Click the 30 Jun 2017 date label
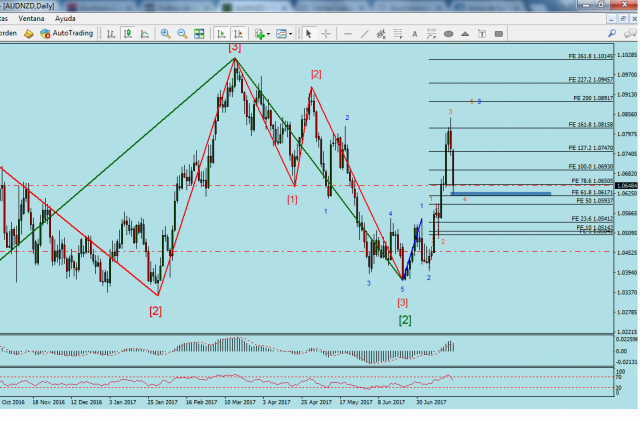 431,402
